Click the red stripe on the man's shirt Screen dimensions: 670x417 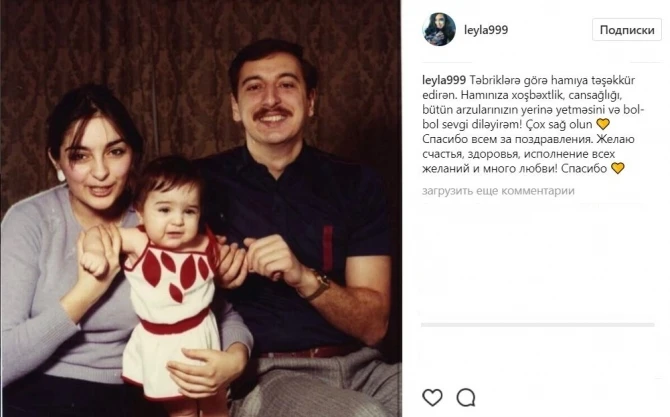pyautogui.click(x=327, y=249)
